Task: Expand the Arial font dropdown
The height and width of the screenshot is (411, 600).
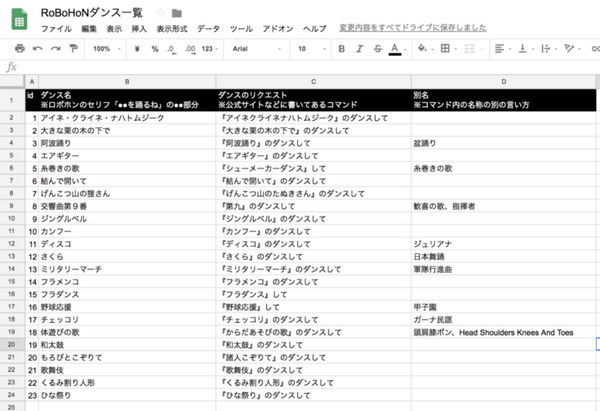Action: (255, 47)
